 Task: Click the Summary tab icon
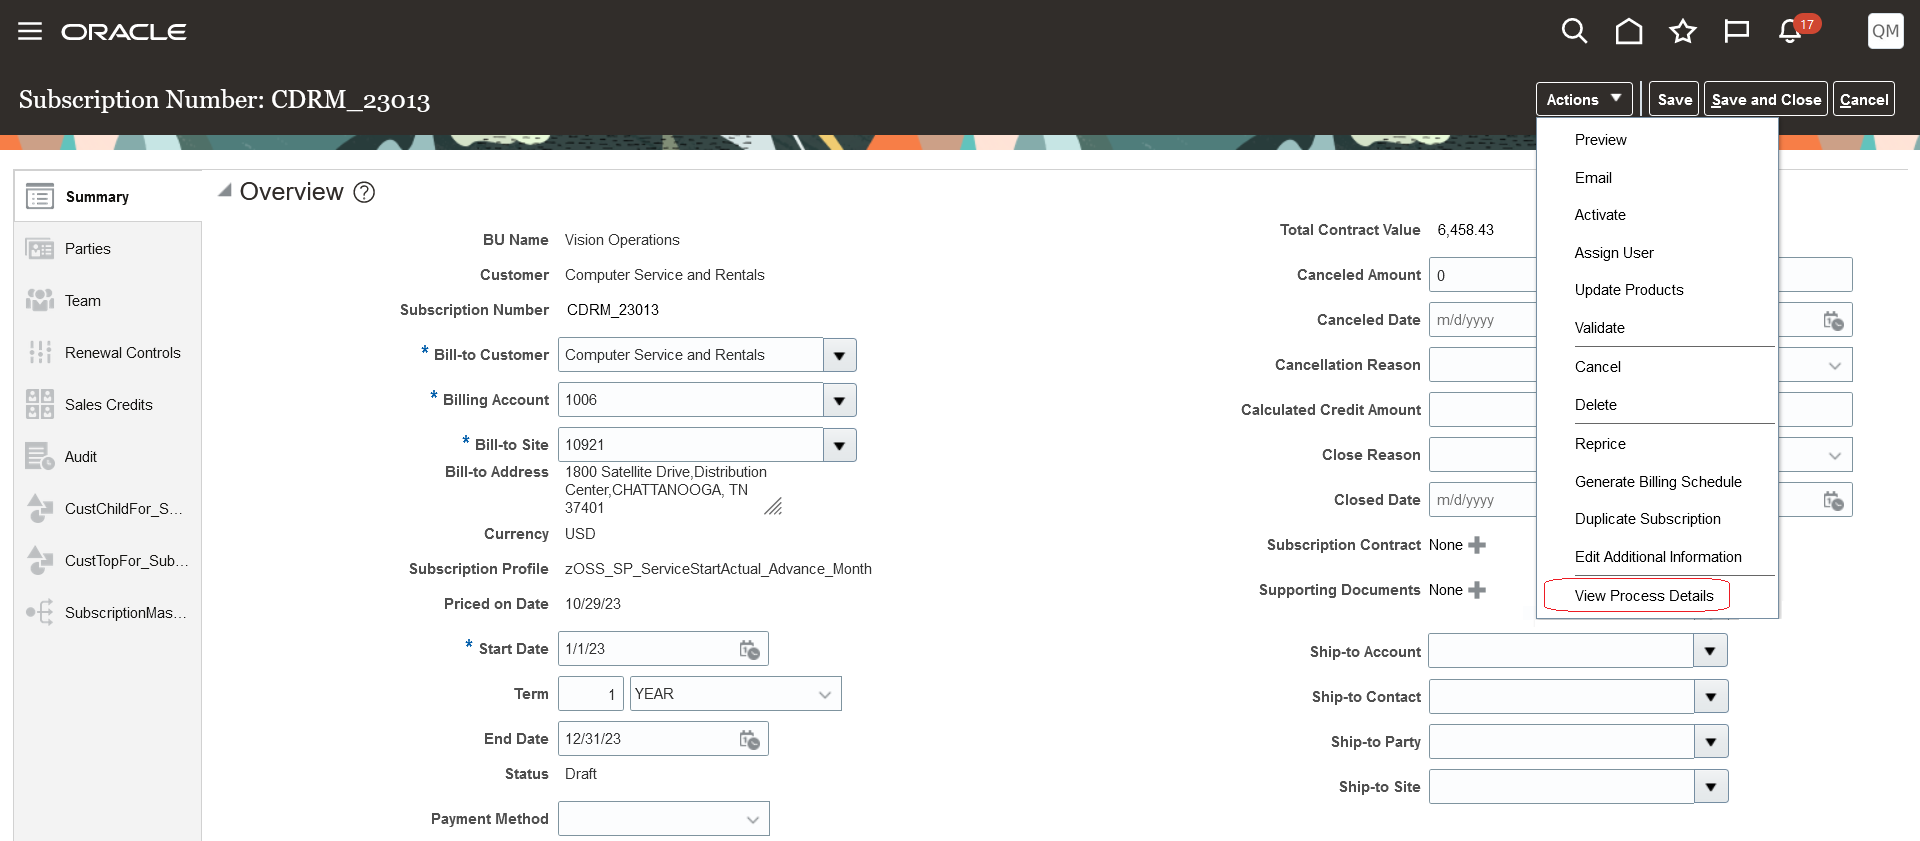[x=40, y=196]
